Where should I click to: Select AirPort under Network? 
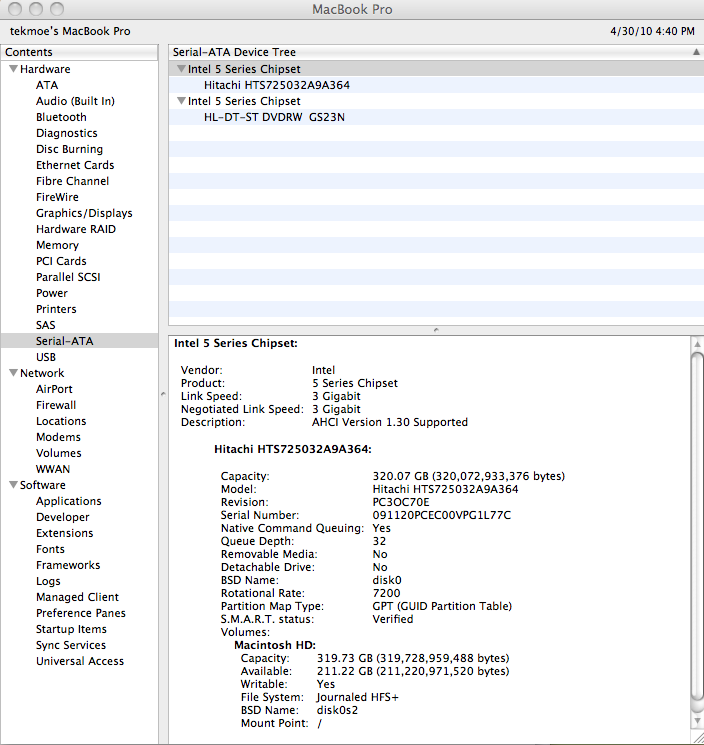(54, 389)
